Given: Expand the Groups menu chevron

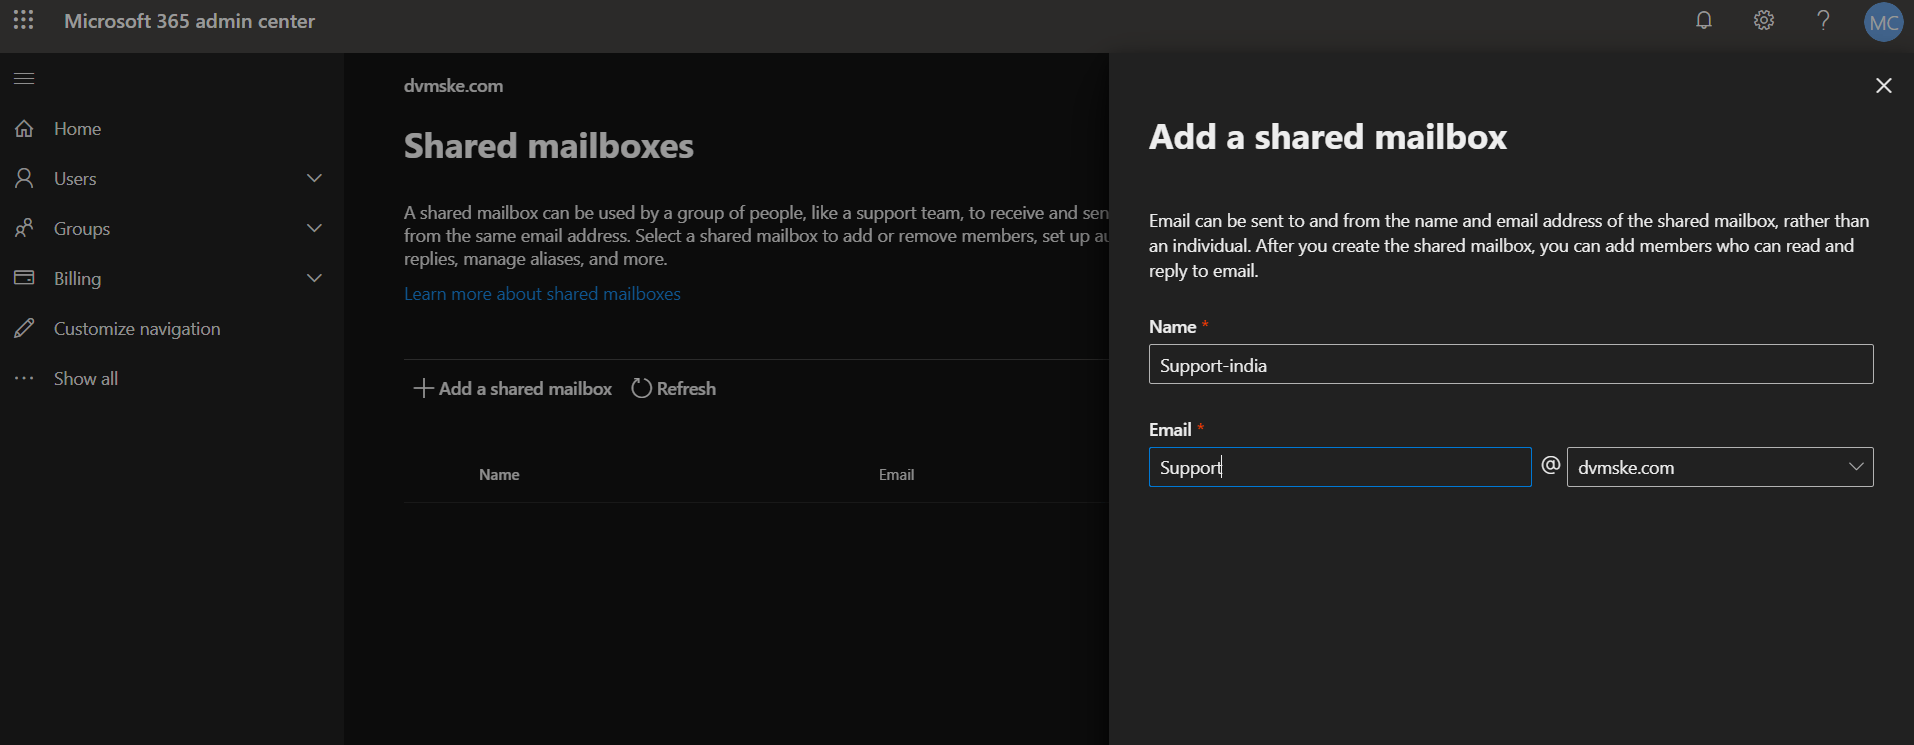Looking at the screenshot, I should [x=314, y=228].
